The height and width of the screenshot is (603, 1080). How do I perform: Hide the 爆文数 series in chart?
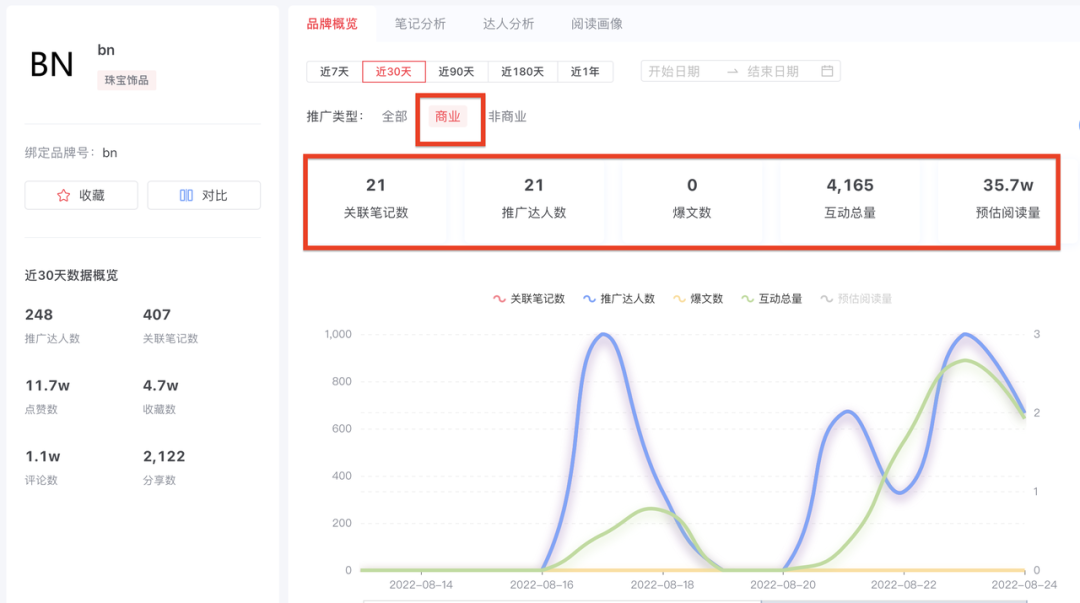coord(698,298)
